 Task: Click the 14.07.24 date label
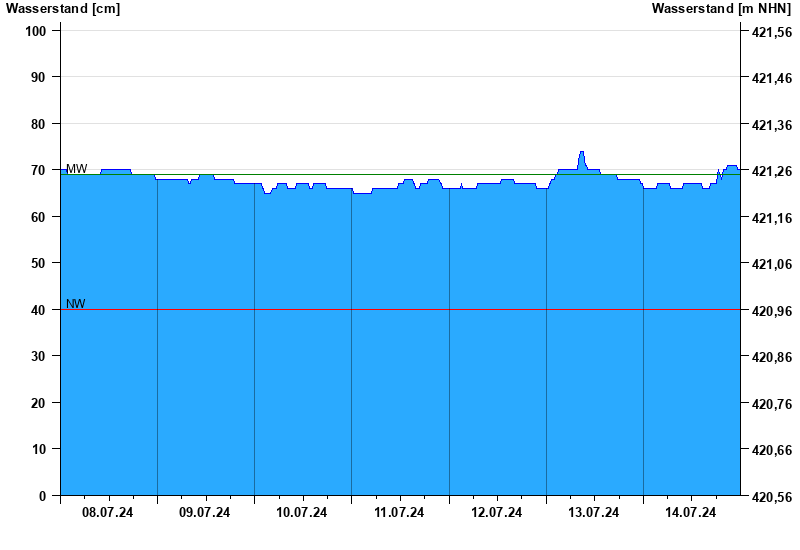pos(691,513)
